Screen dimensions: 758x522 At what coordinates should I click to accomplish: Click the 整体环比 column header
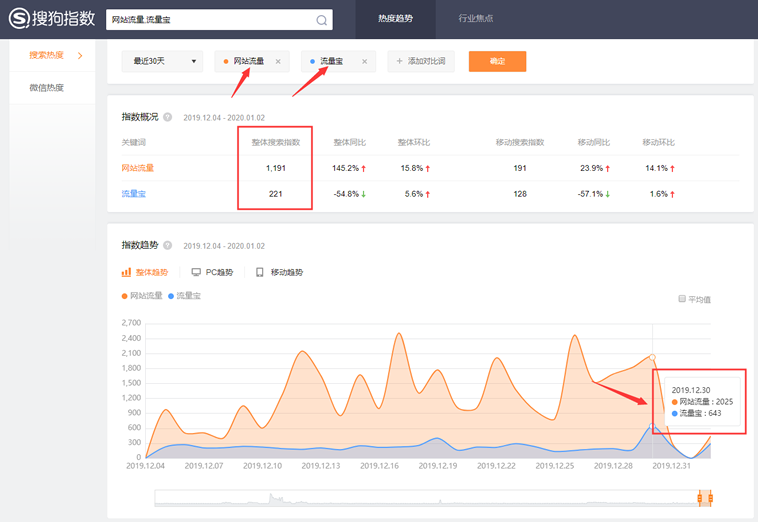point(414,142)
